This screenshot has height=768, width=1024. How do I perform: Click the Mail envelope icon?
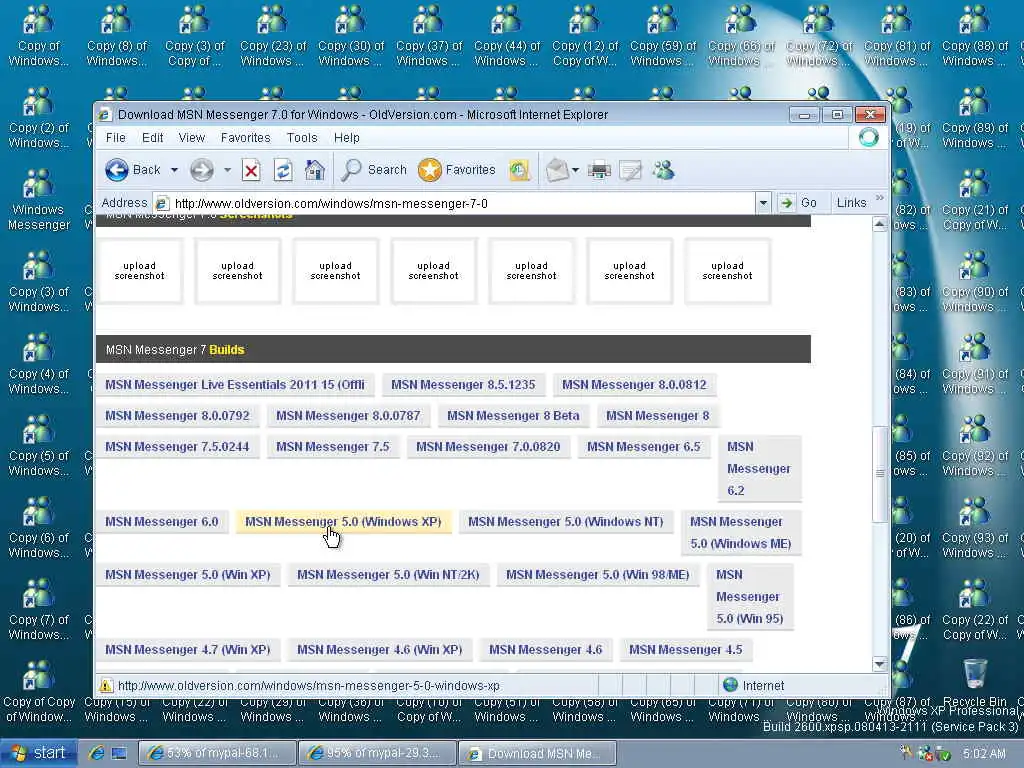coord(557,170)
